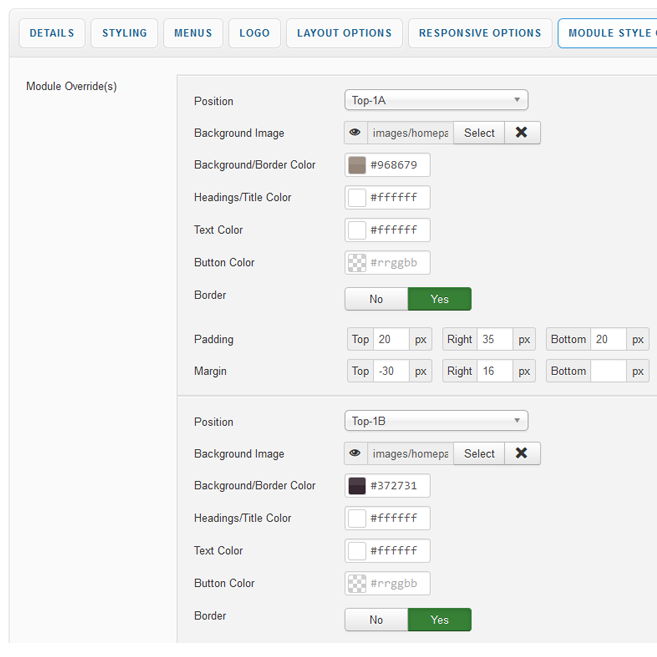Image resolution: width=657 pixels, height=657 pixels.
Task: Open the #372731 background color swatch
Action: (357, 486)
